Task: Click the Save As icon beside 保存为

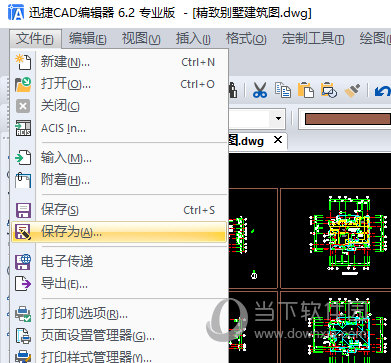Action: (23, 232)
